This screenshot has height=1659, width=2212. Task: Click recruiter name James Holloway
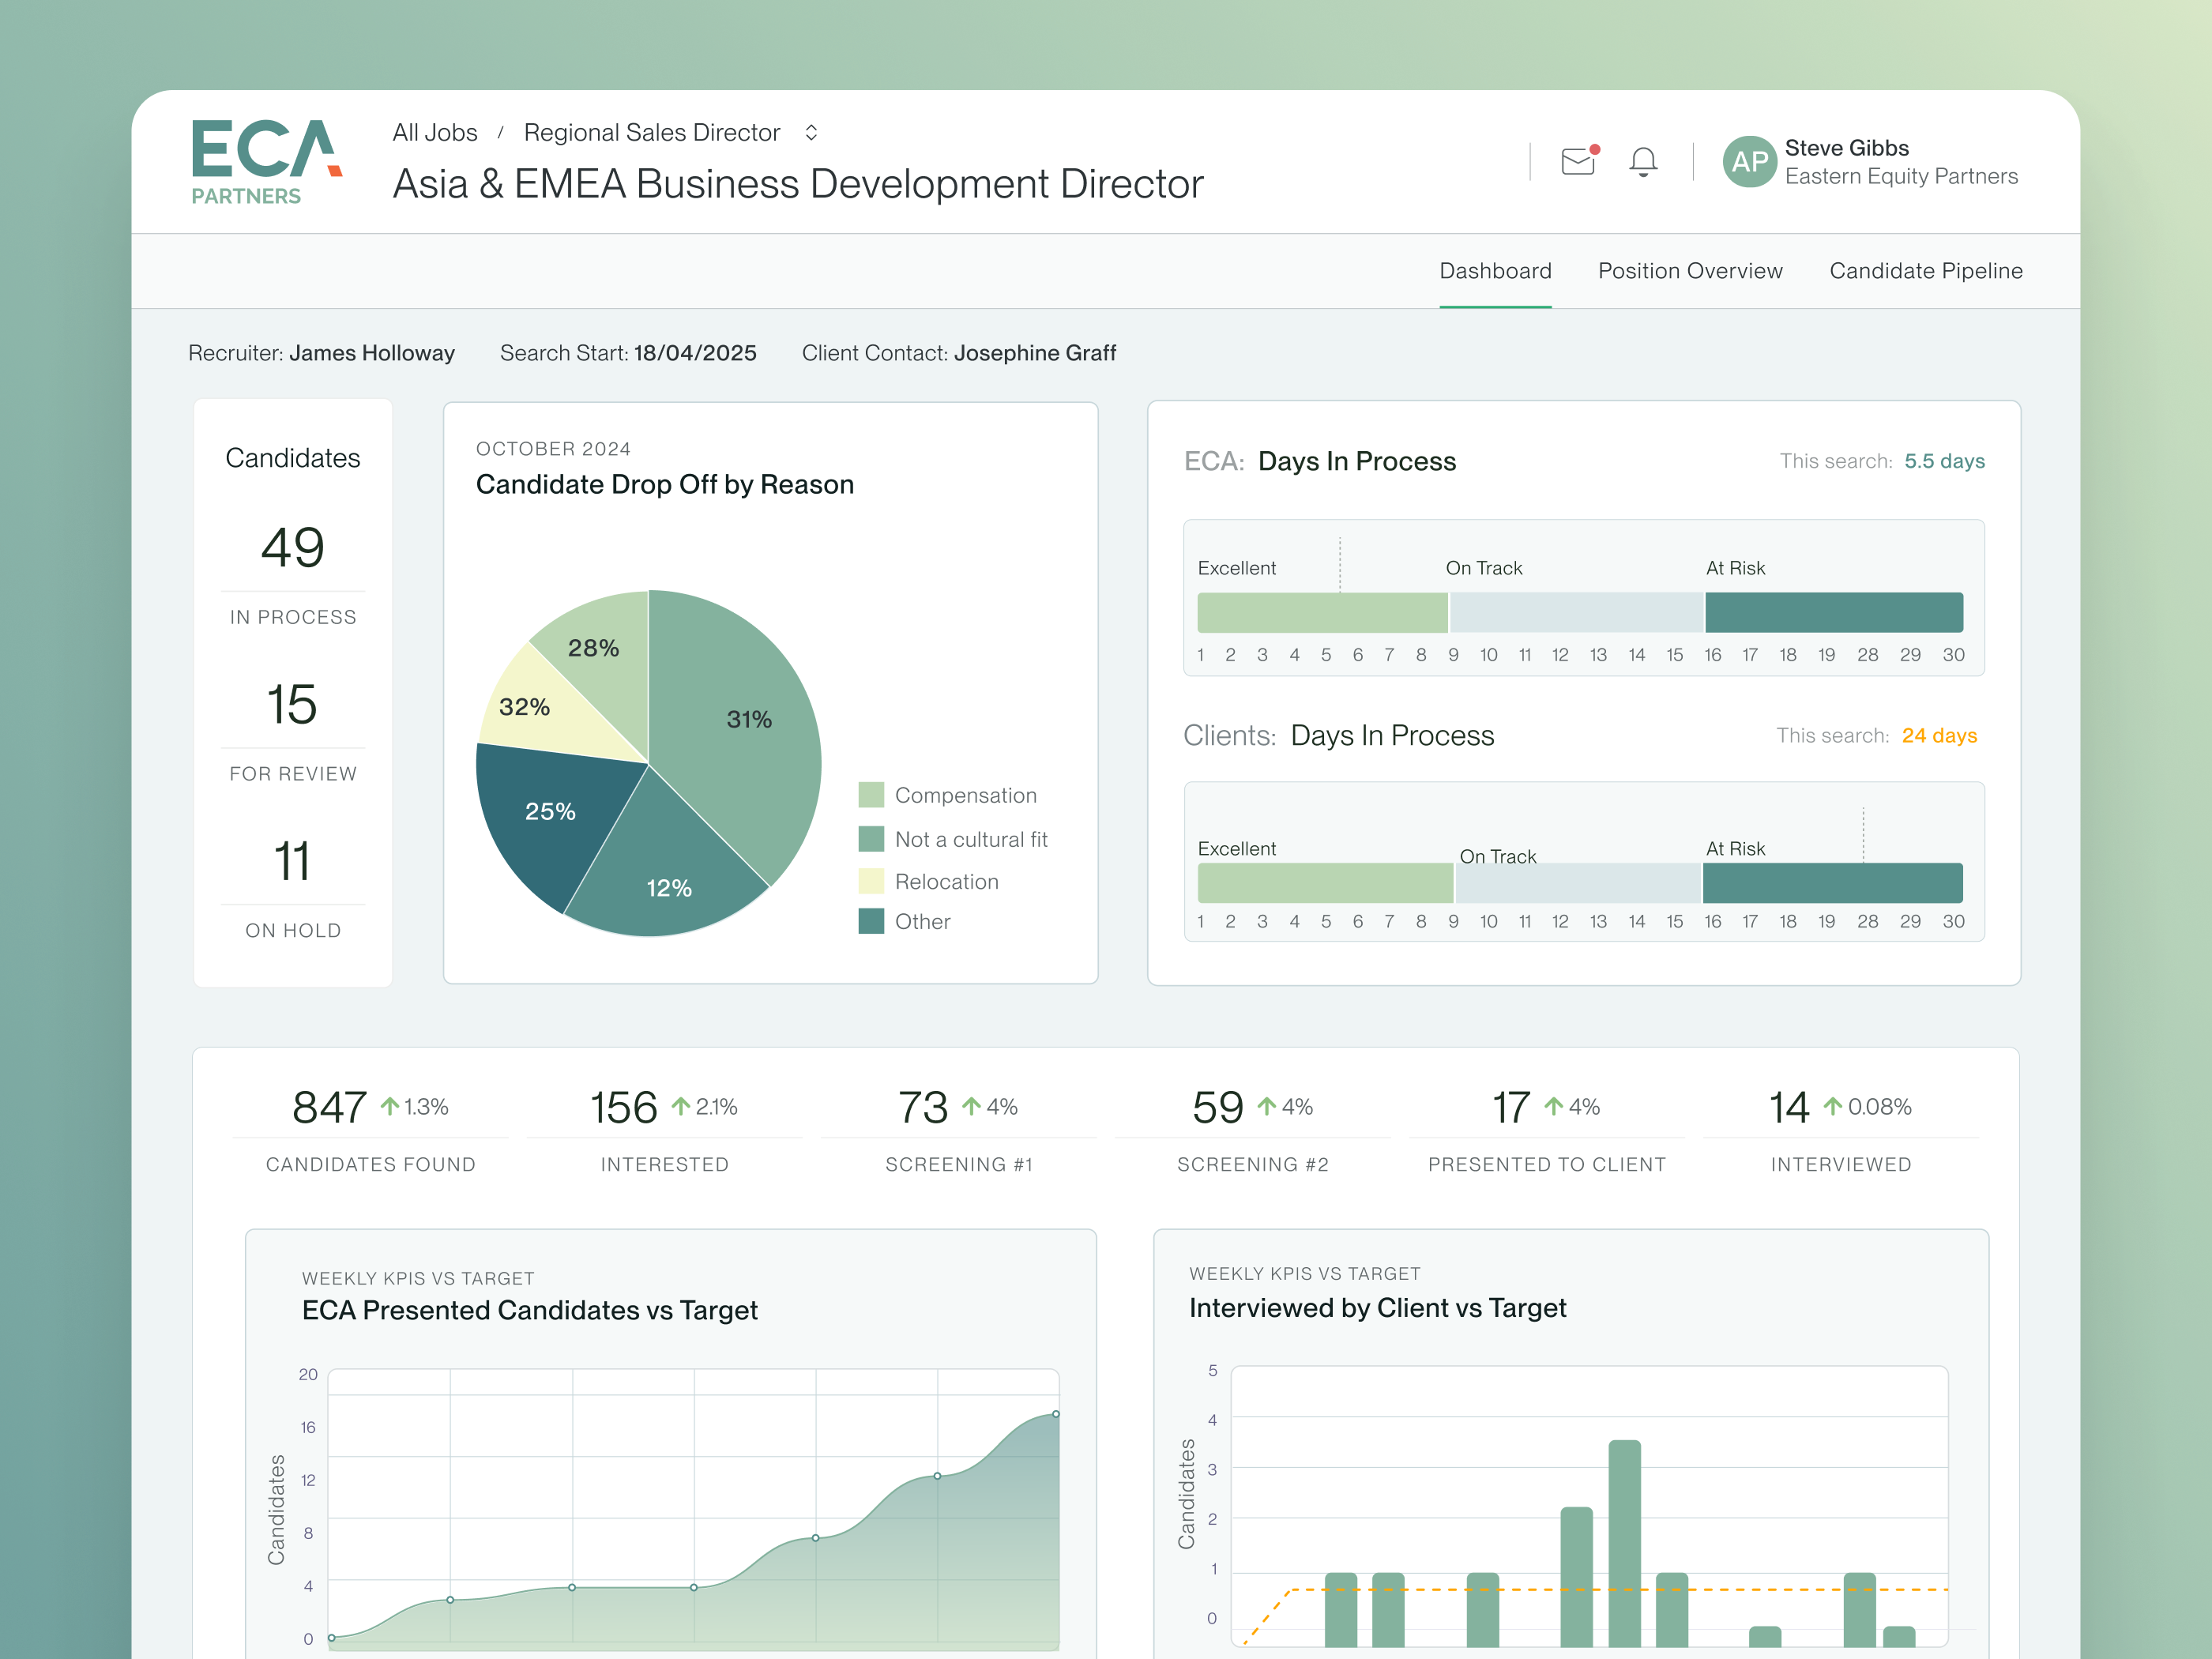[x=372, y=352]
